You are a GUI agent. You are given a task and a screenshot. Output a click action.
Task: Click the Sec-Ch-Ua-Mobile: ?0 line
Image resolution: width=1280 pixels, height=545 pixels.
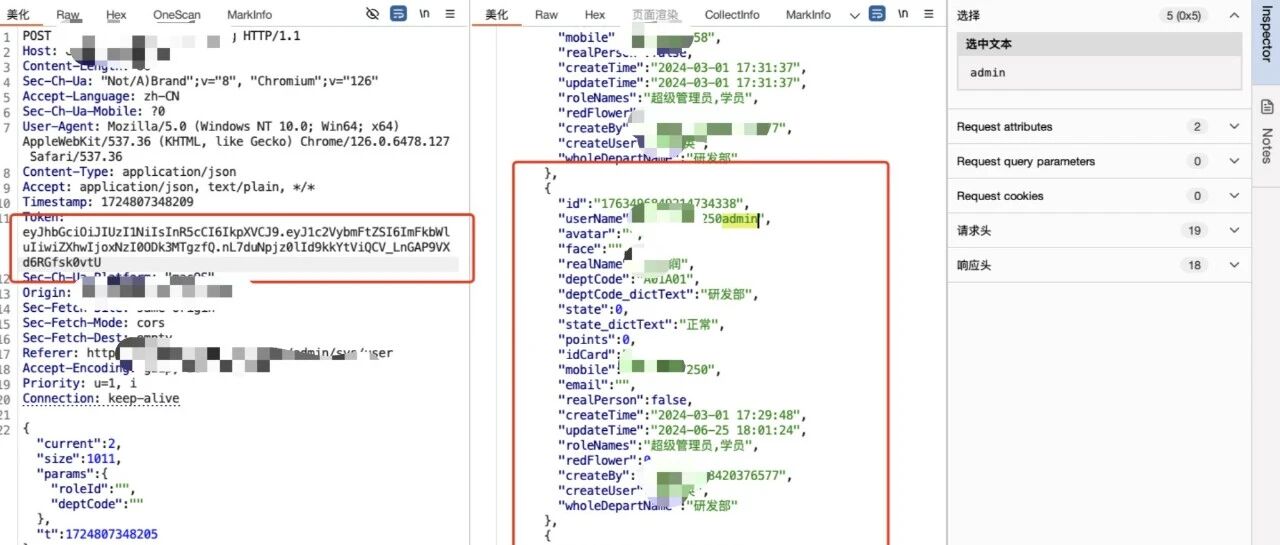coord(94,112)
